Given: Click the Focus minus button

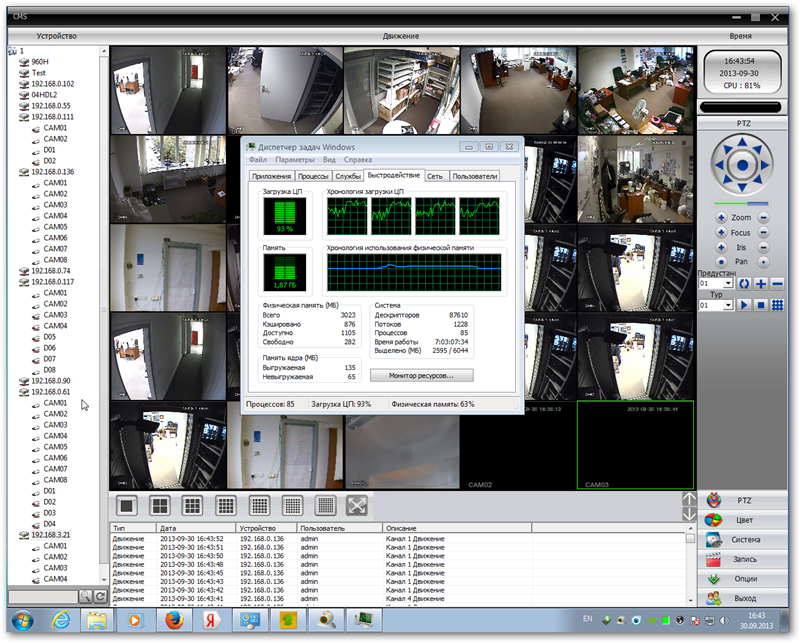Looking at the screenshot, I should tap(764, 232).
